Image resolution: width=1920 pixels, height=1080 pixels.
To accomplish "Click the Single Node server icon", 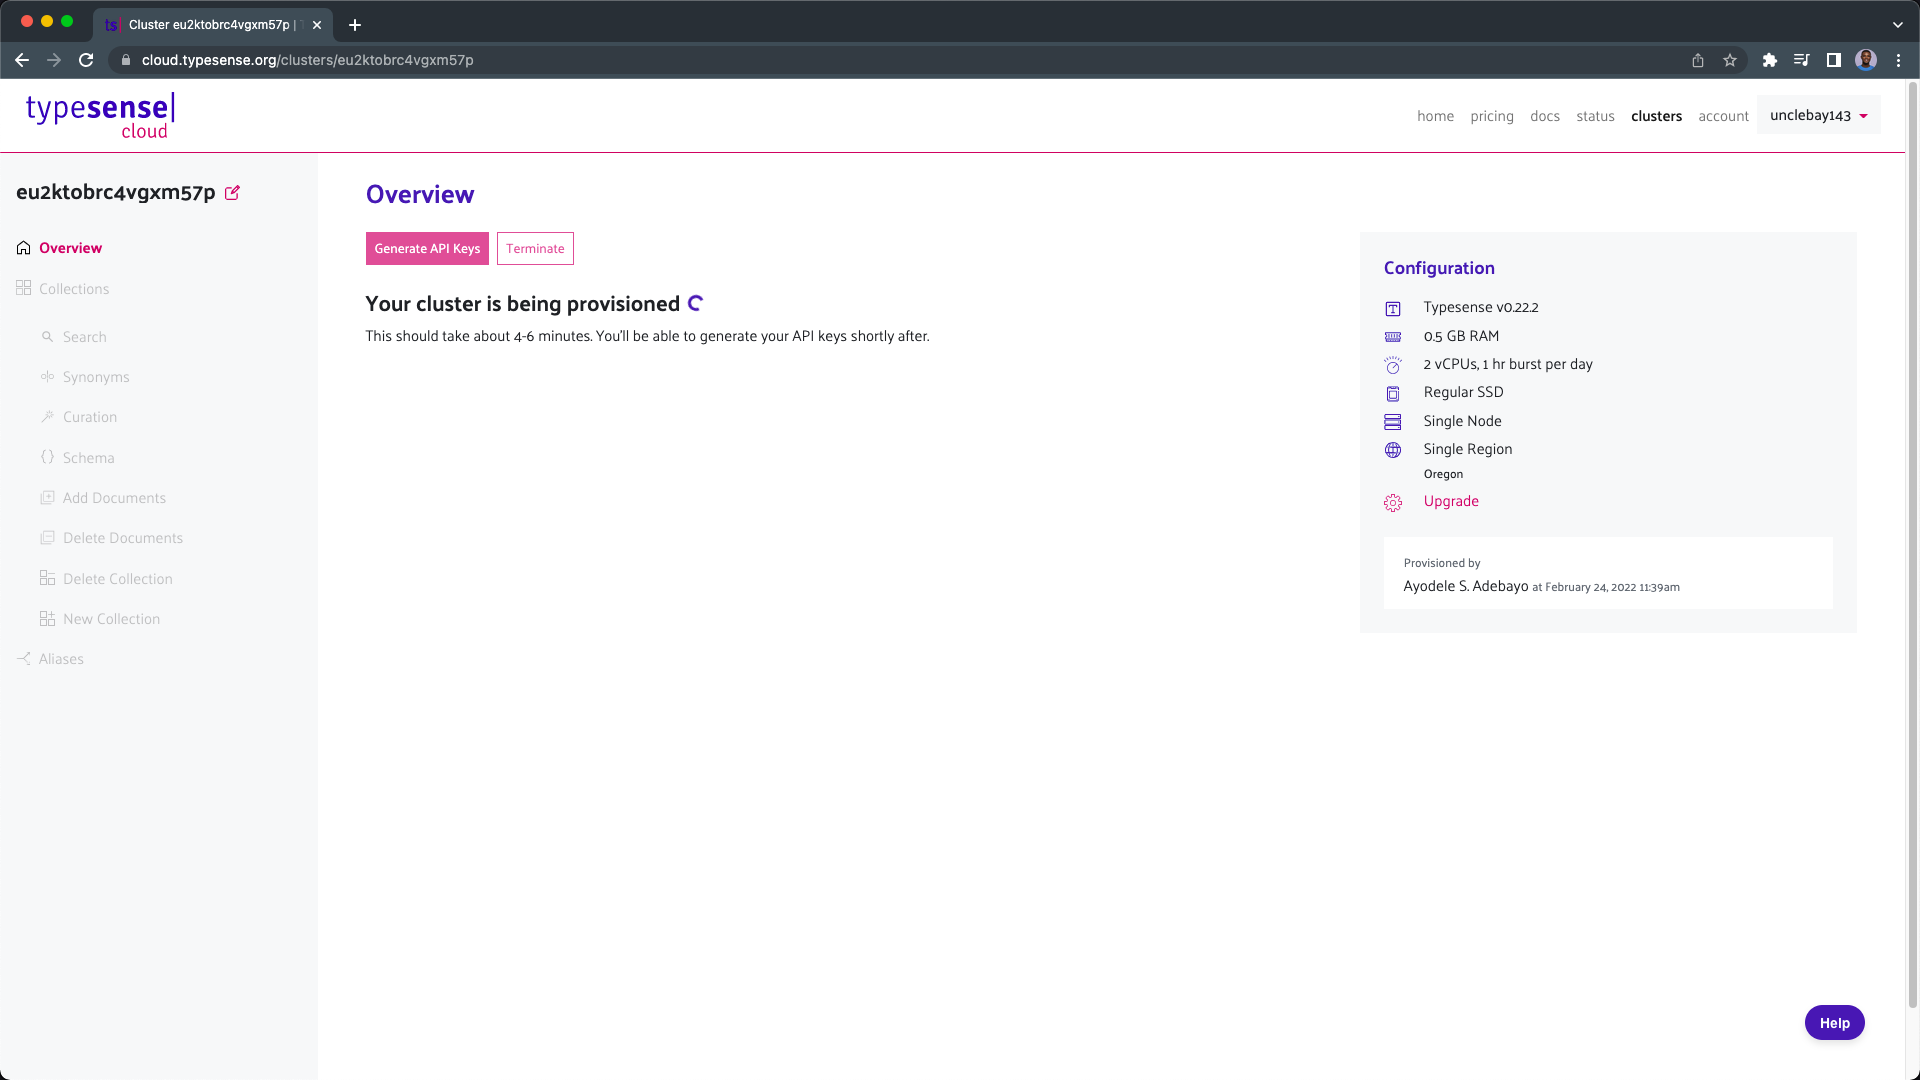I will pyautogui.click(x=1393, y=422).
